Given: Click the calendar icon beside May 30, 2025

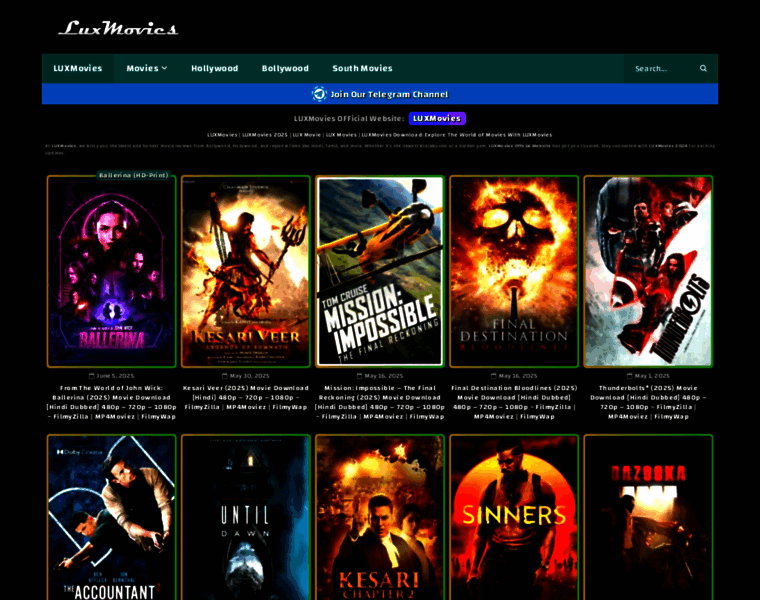Looking at the screenshot, I should click(x=225, y=376).
